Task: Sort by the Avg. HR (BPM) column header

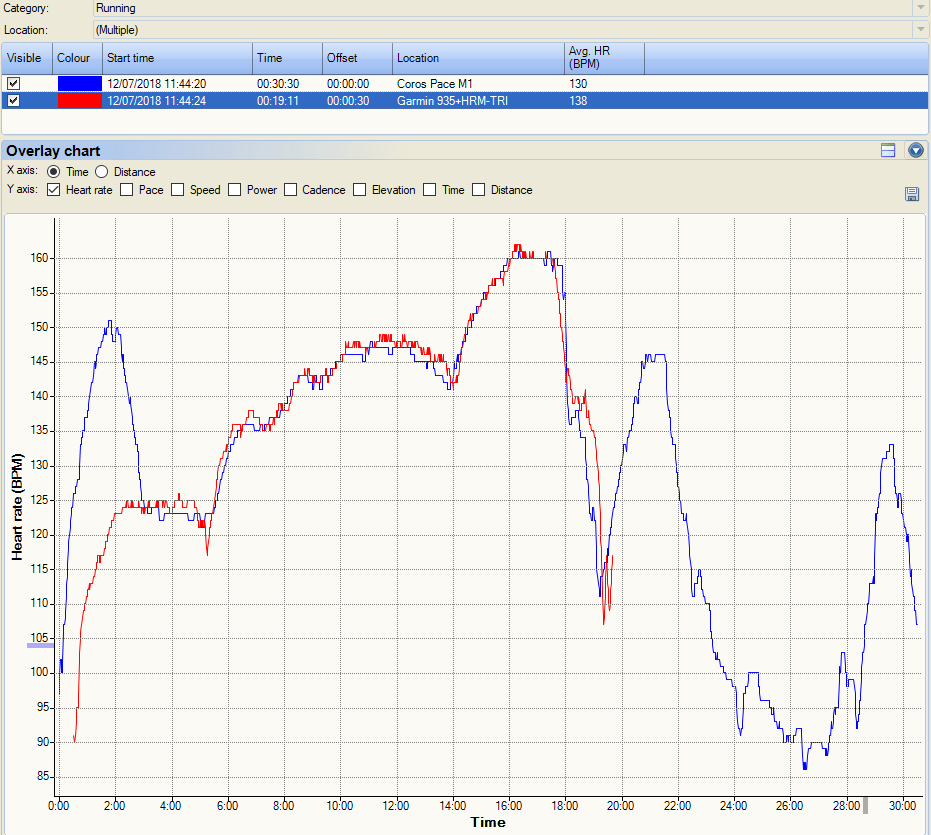Action: (x=604, y=58)
